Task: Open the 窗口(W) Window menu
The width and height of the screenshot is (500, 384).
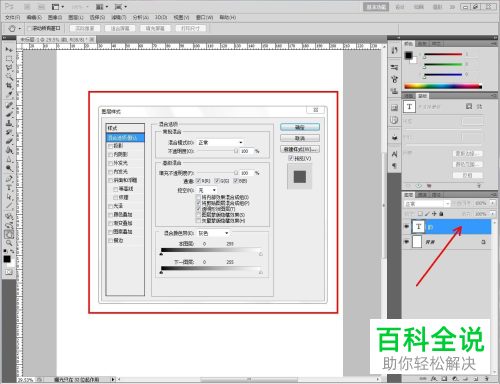Action: 204,17
